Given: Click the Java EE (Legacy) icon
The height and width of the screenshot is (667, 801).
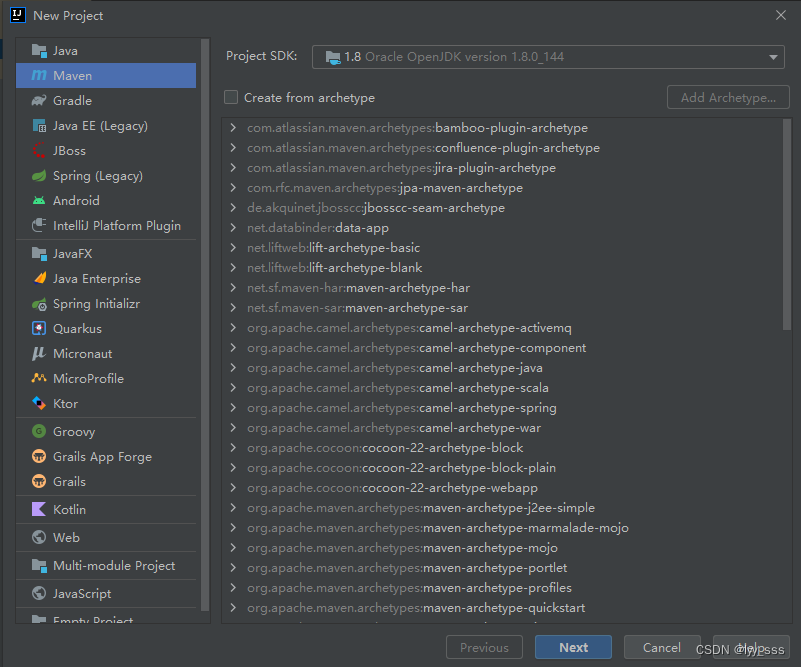Looking at the screenshot, I should tap(39, 126).
